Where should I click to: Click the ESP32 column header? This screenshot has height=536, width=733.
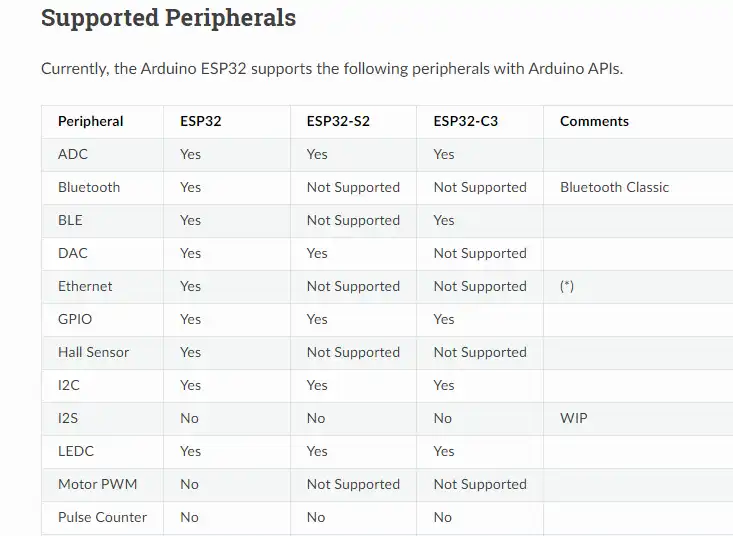[x=201, y=121]
